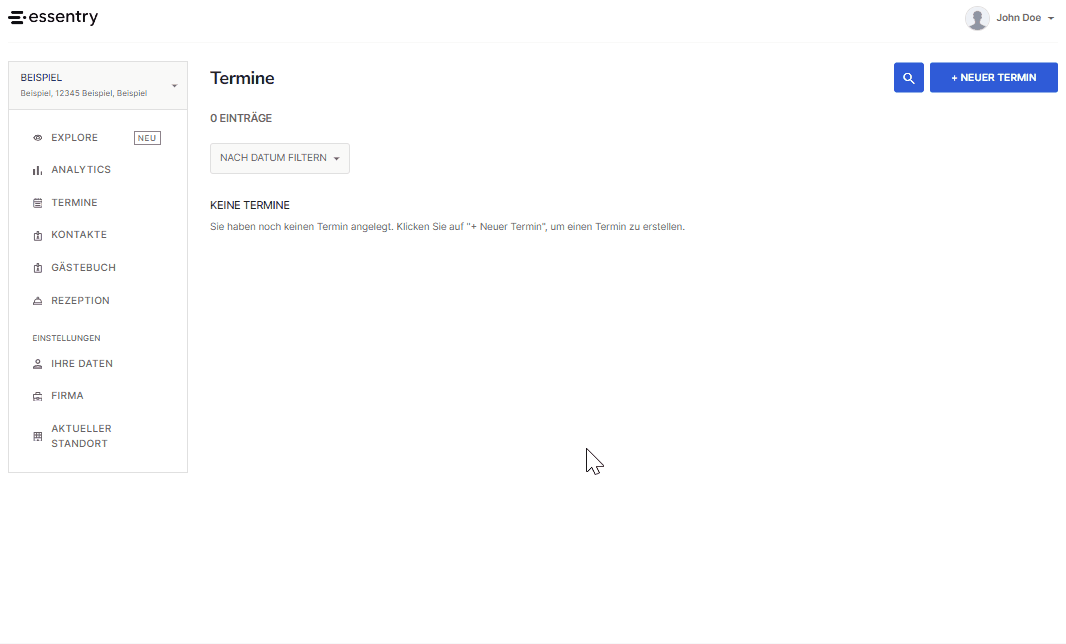The image size is (1066, 644).
Task: Click the Explore eye icon
Action: coord(37,138)
